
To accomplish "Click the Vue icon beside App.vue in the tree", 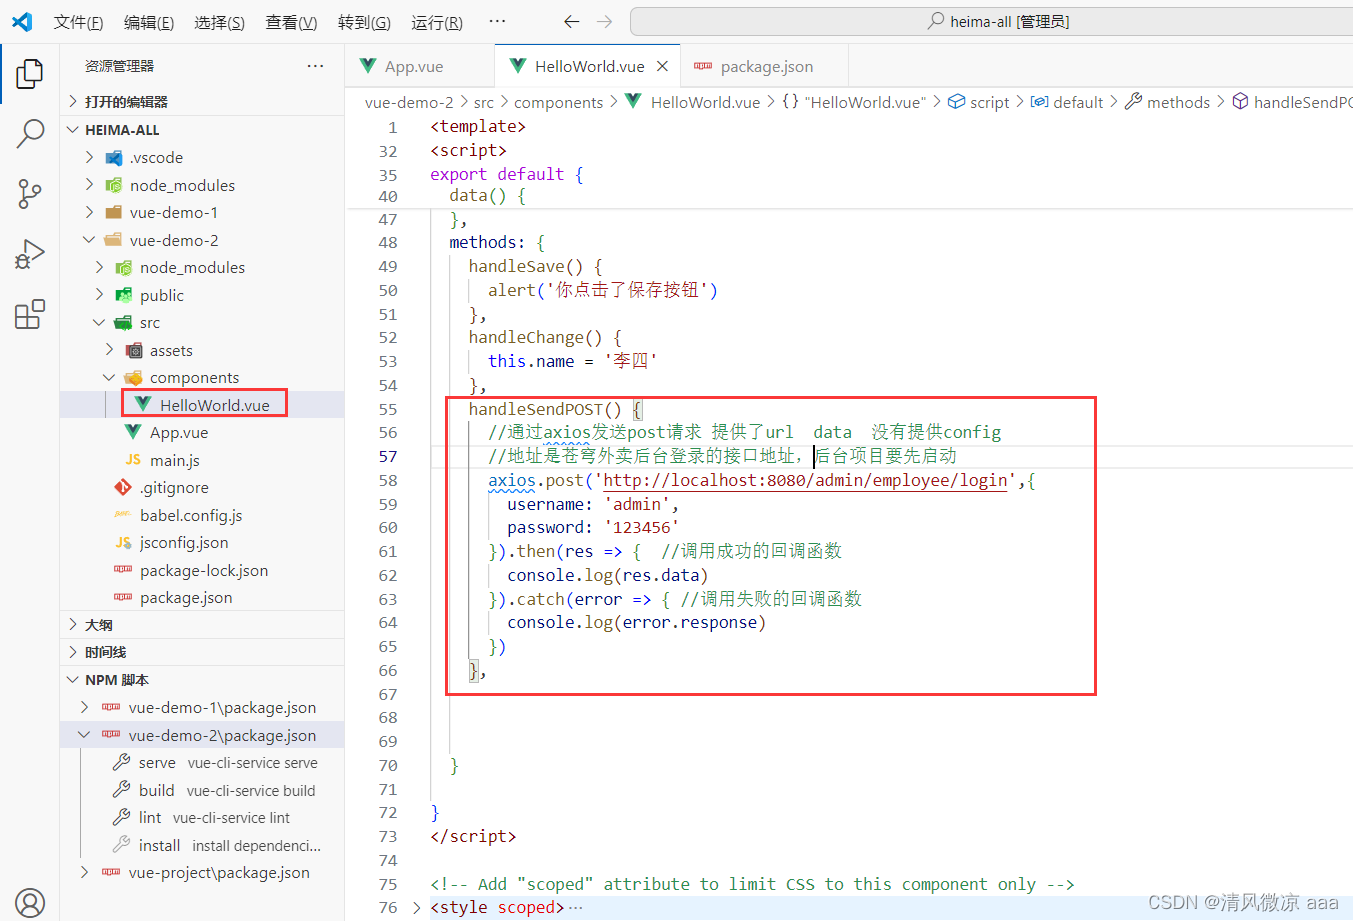I will click(x=133, y=432).
